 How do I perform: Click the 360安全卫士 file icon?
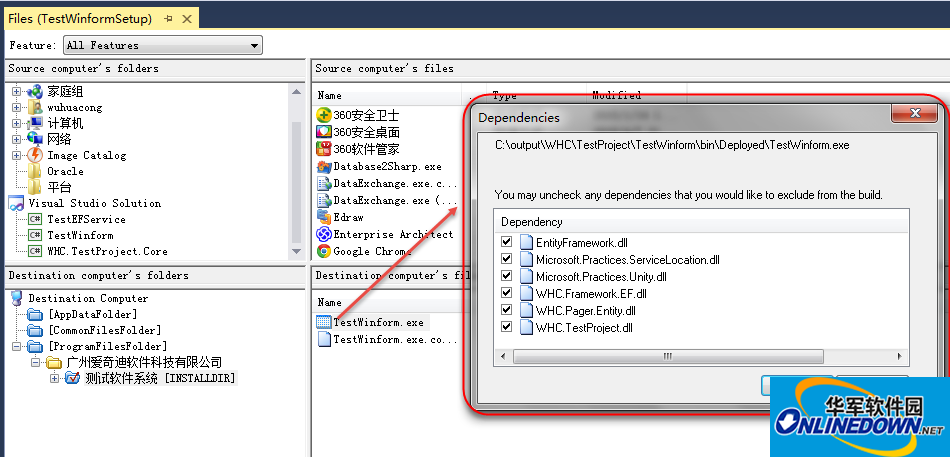(x=324, y=115)
